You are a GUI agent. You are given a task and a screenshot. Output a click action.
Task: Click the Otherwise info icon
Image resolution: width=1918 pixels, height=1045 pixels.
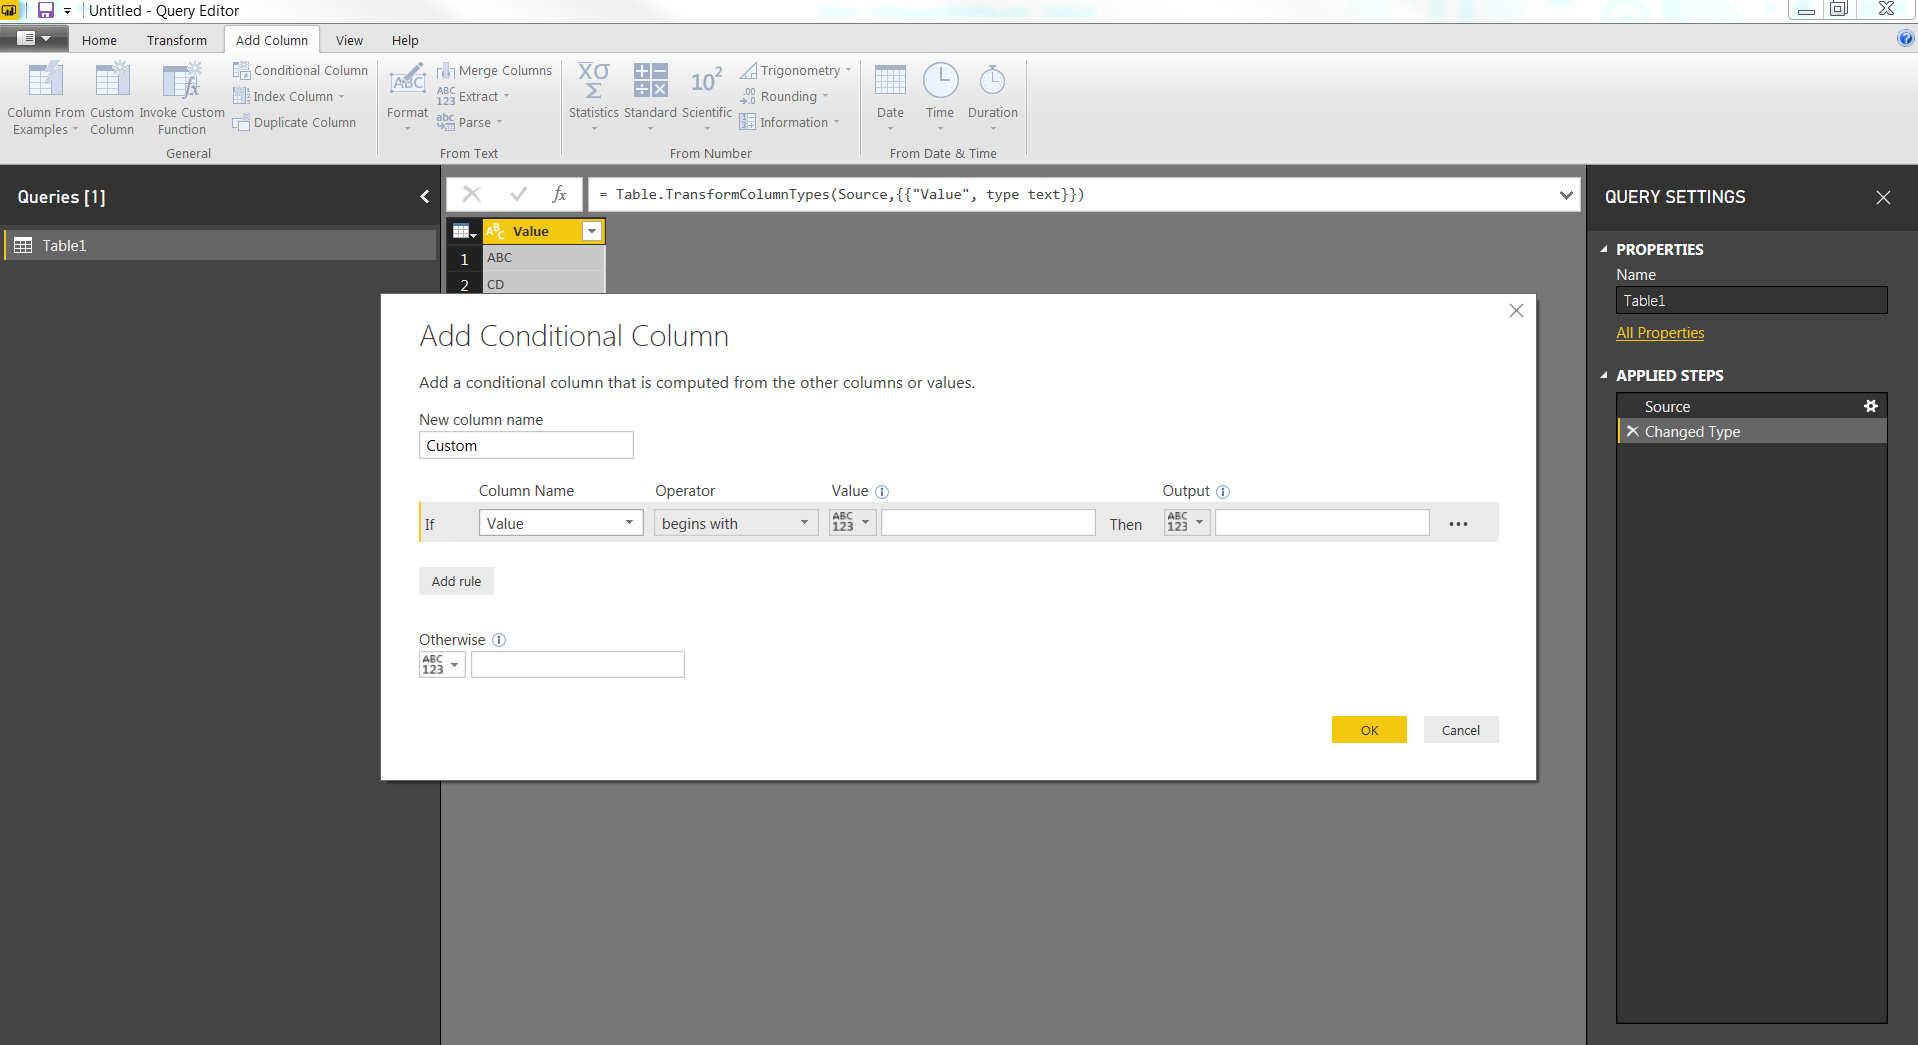pos(499,640)
